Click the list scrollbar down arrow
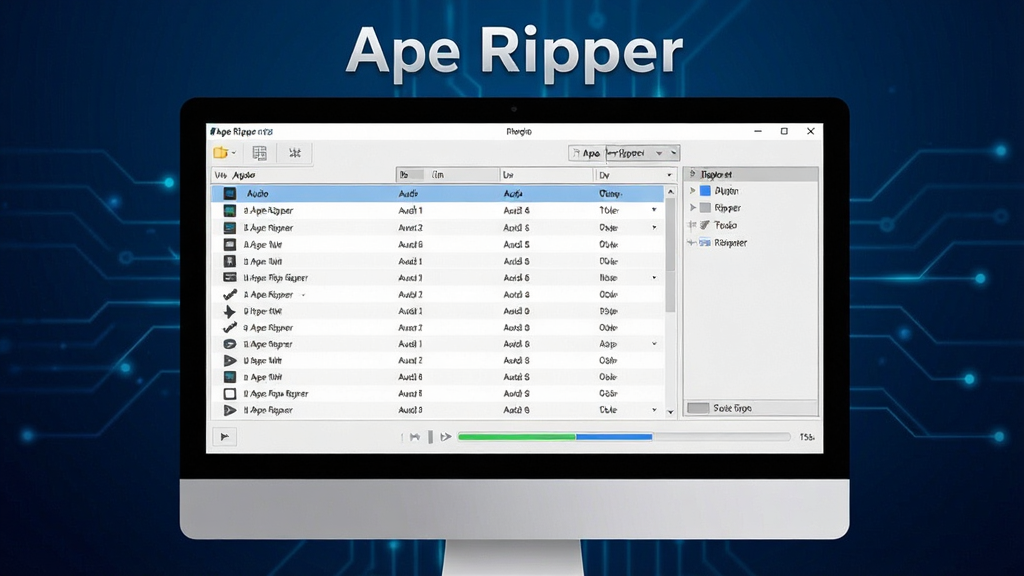The image size is (1024, 576). click(x=670, y=412)
